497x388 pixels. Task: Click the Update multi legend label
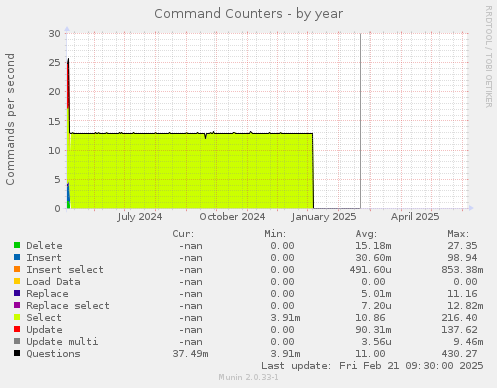[x=62, y=342]
